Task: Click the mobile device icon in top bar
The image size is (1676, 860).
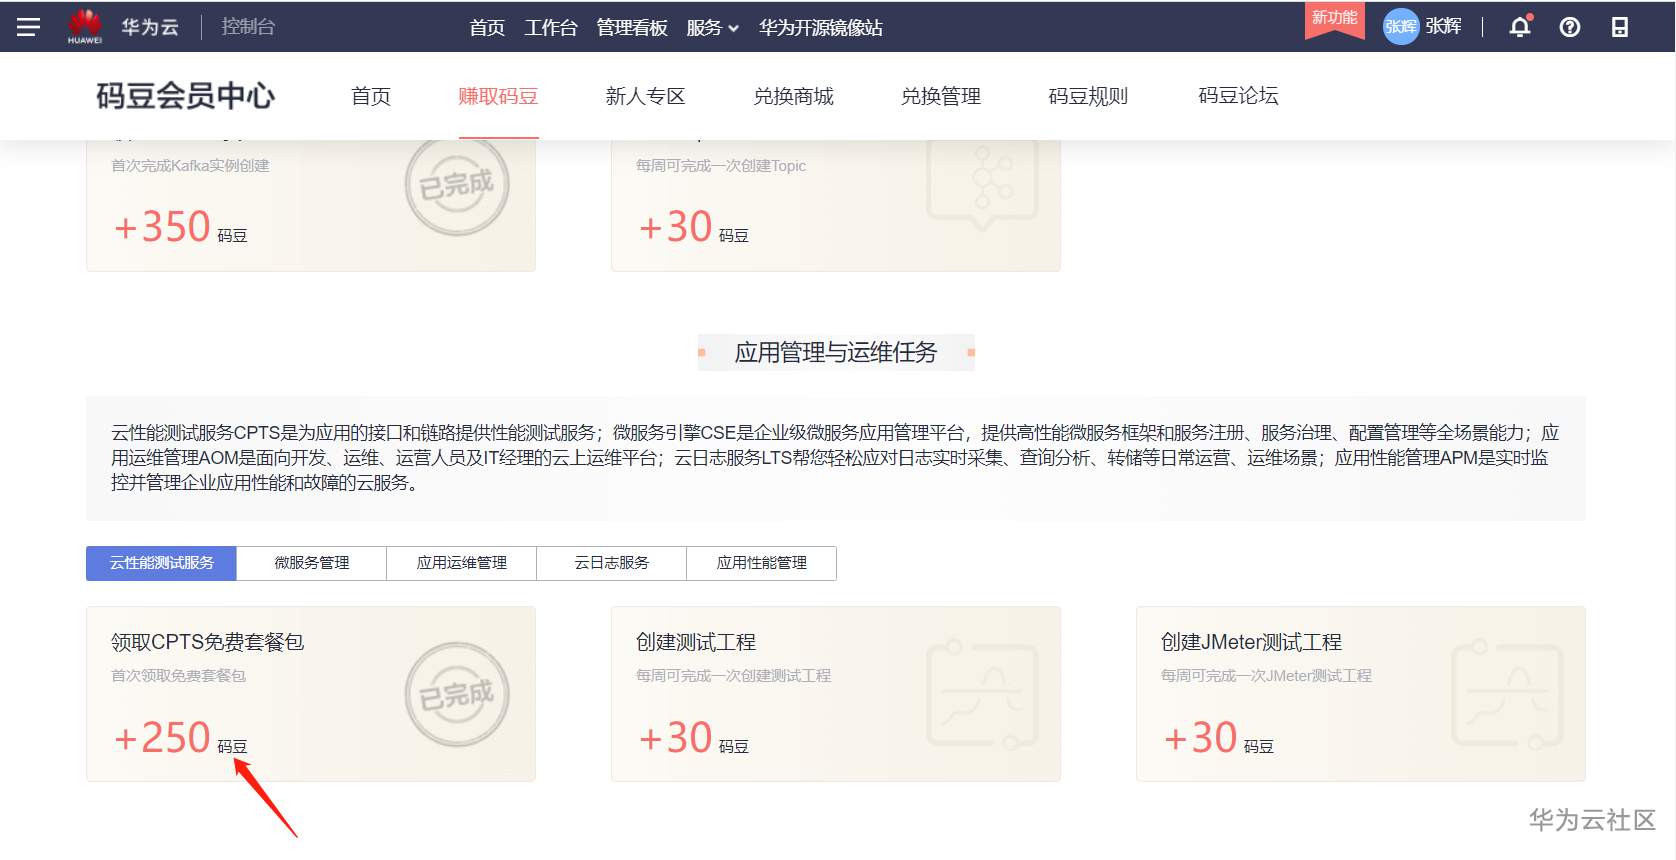Action: click(1620, 27)
